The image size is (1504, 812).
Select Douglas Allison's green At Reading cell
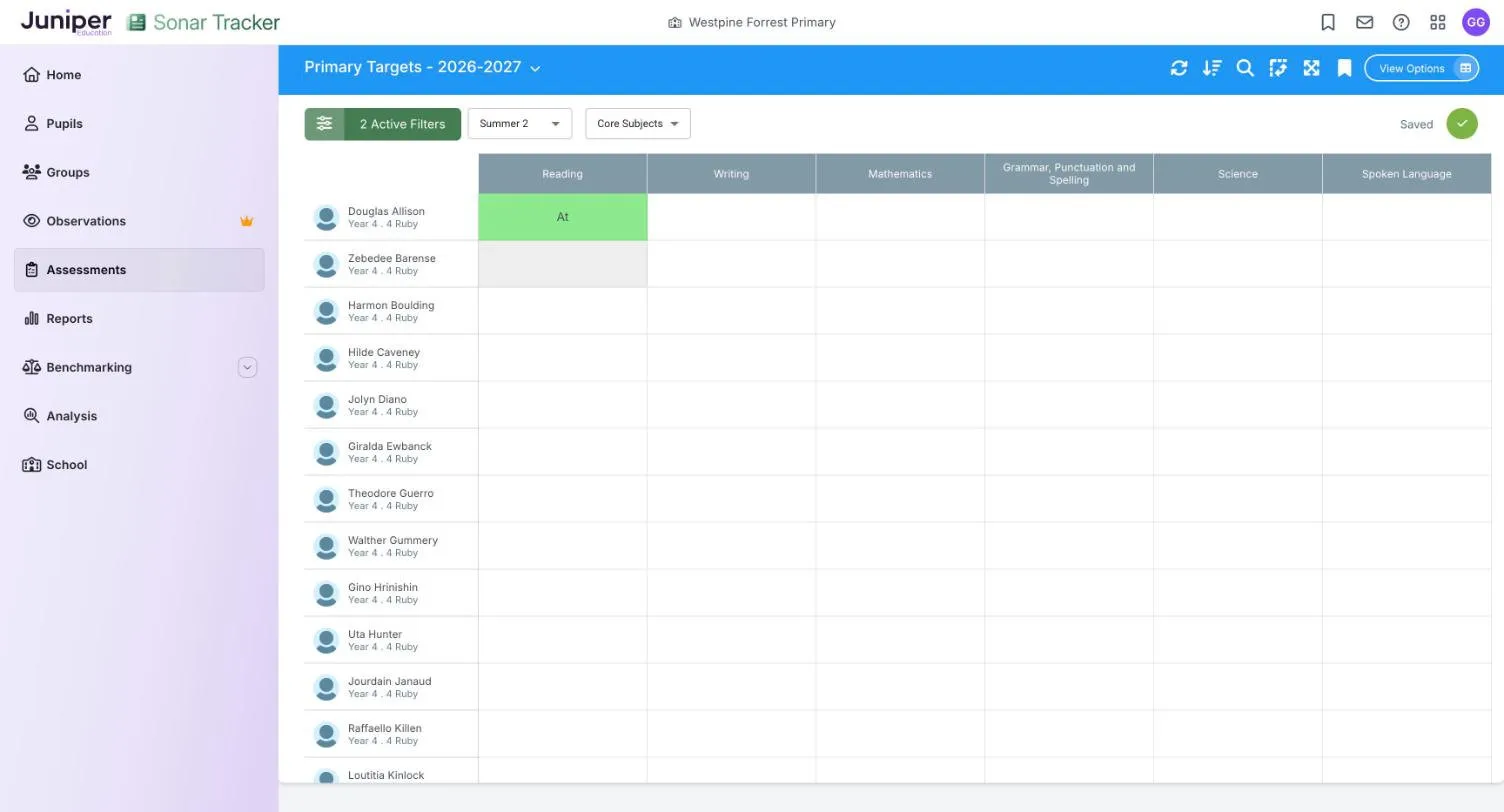tap(563, 217)
